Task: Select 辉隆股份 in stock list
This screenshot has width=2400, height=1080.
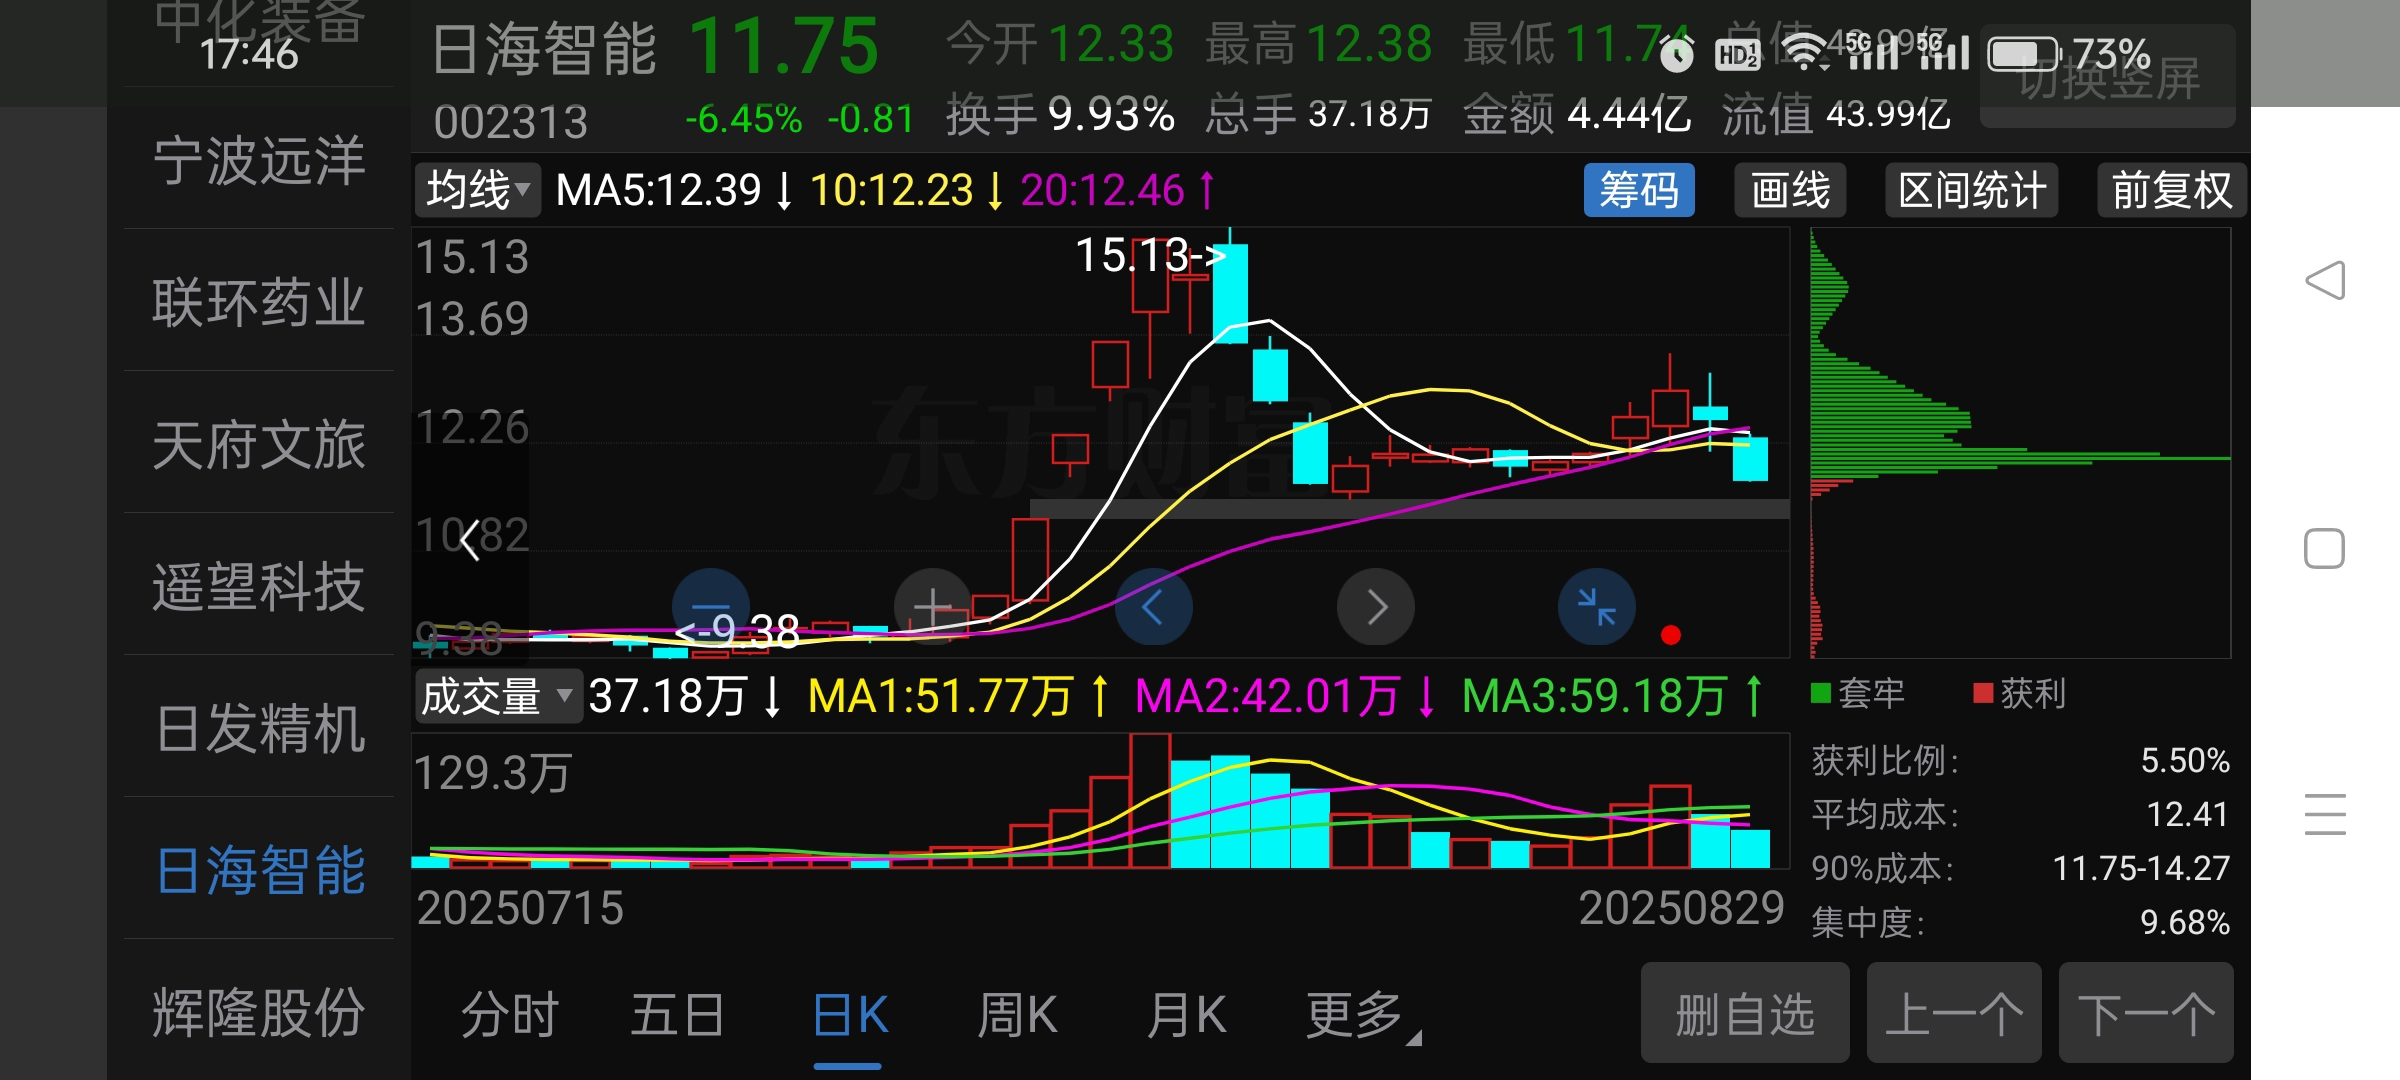Action: [258, 1012]
